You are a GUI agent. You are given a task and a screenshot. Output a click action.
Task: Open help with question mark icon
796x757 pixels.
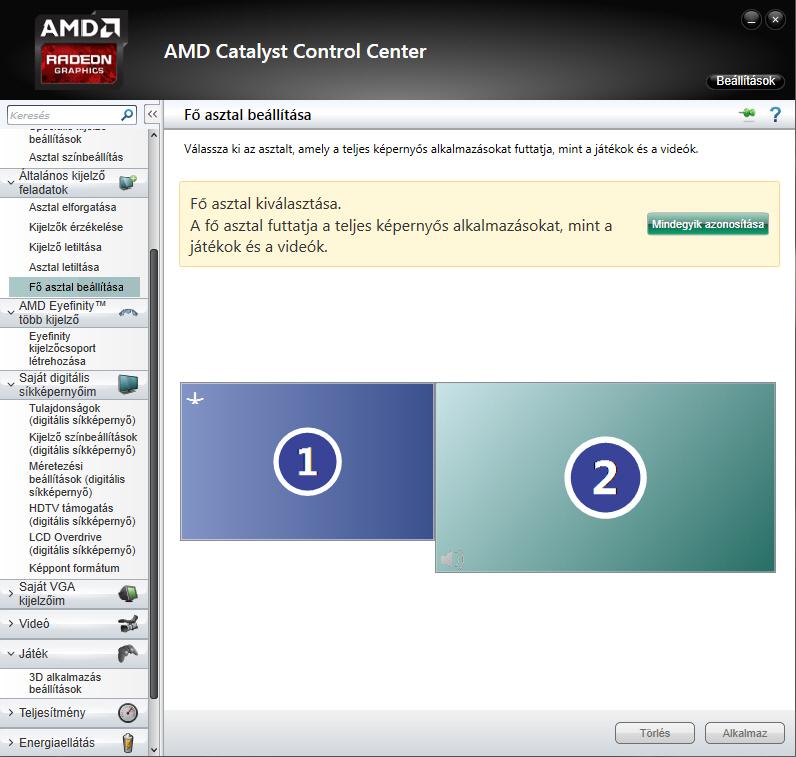(x=775, y=114)
